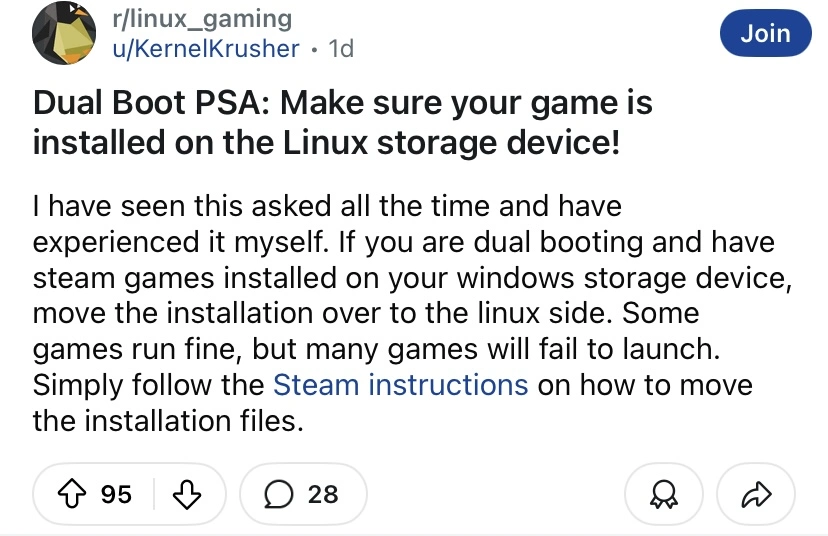
Task: Click the comment count showing 28
Action: pos(323,493)
